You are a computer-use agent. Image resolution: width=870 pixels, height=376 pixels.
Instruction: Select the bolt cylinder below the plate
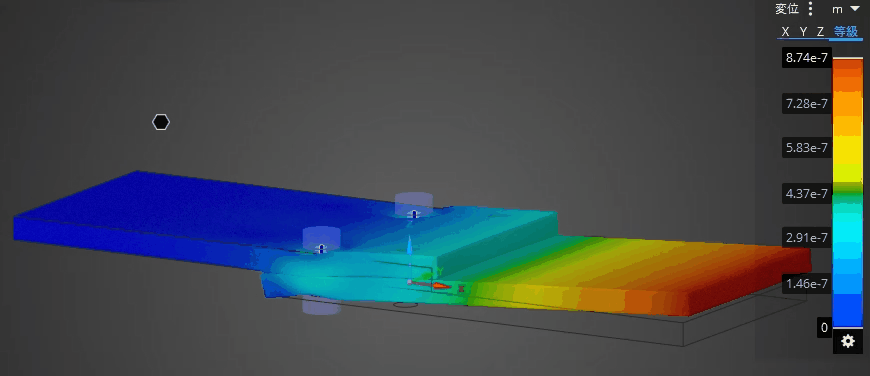pyautogui.click(x=321, y=306)
